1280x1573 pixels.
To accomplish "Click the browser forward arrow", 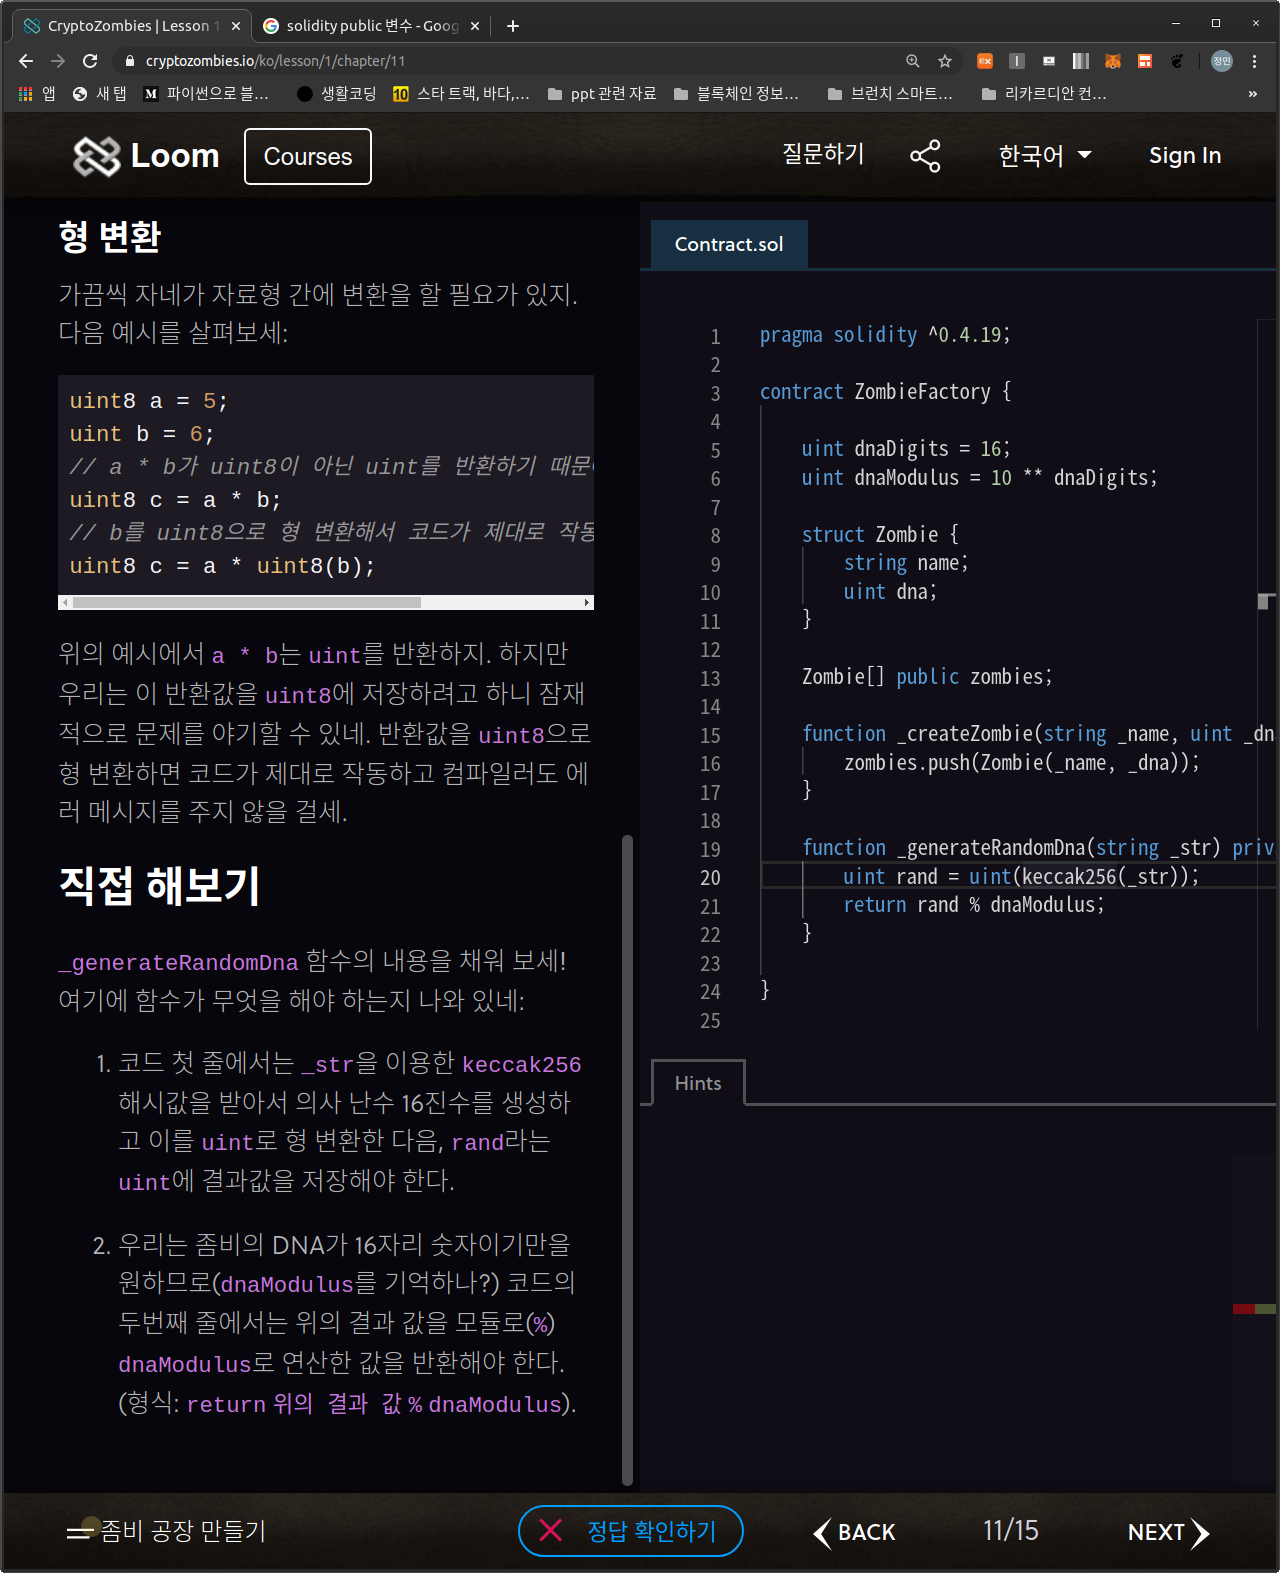I will tap(58, 61).
